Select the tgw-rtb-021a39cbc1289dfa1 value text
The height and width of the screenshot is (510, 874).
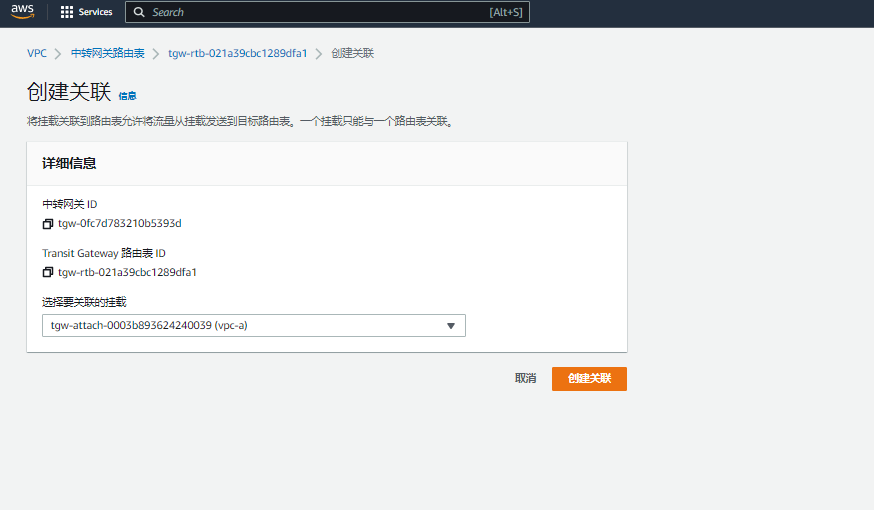coord(127,272)
